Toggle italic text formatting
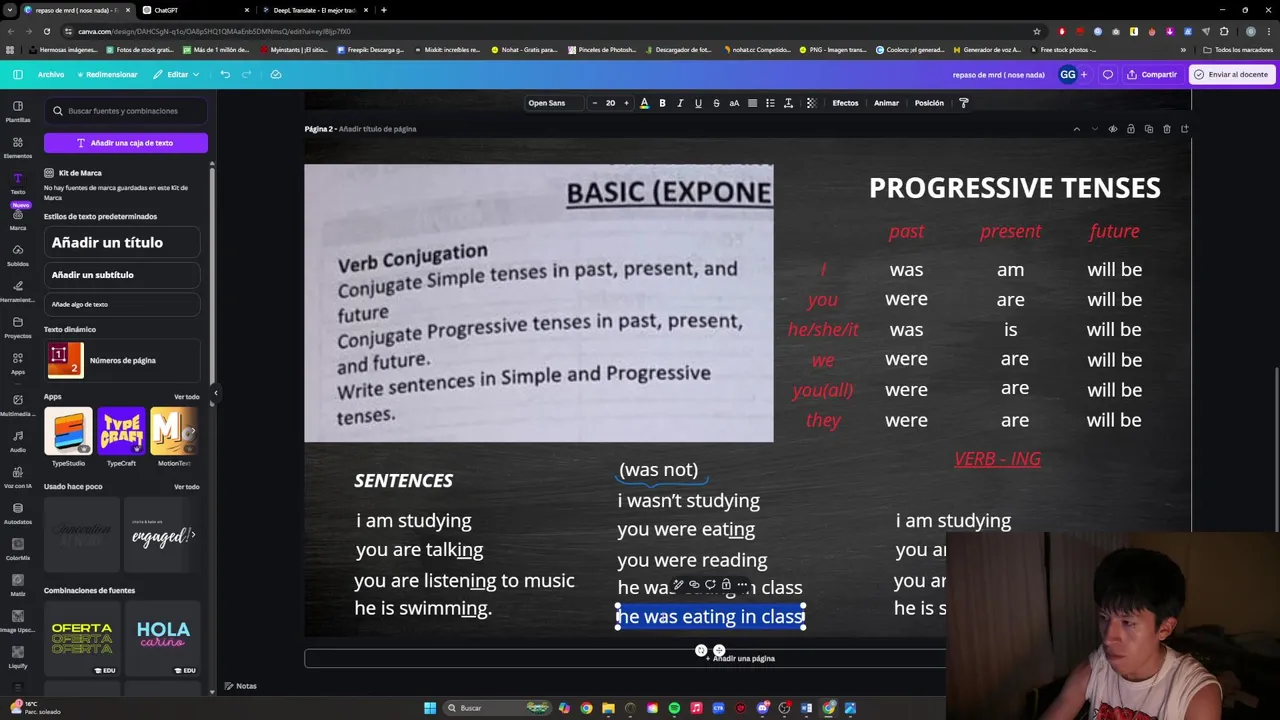Viewport: 1280px width, 720px height. (680, 103)
